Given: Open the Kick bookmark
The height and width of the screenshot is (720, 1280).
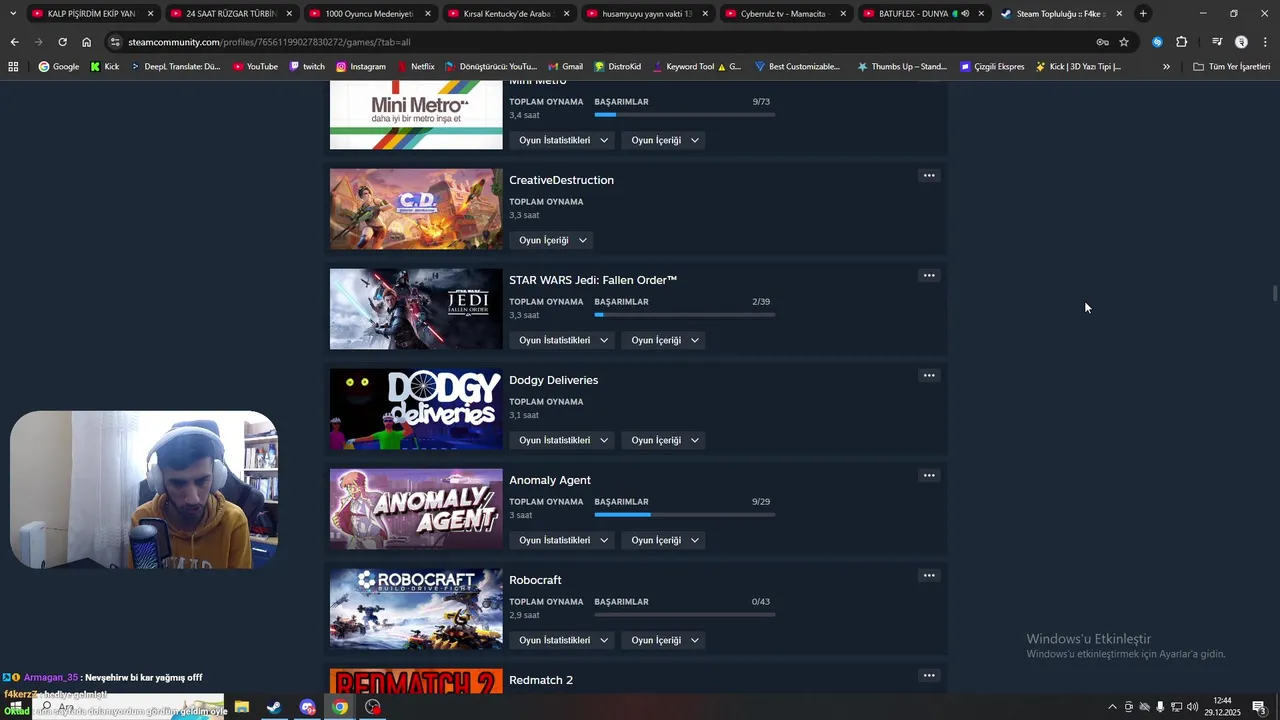Looking at the screenshot, I should [x=105, y=67].
